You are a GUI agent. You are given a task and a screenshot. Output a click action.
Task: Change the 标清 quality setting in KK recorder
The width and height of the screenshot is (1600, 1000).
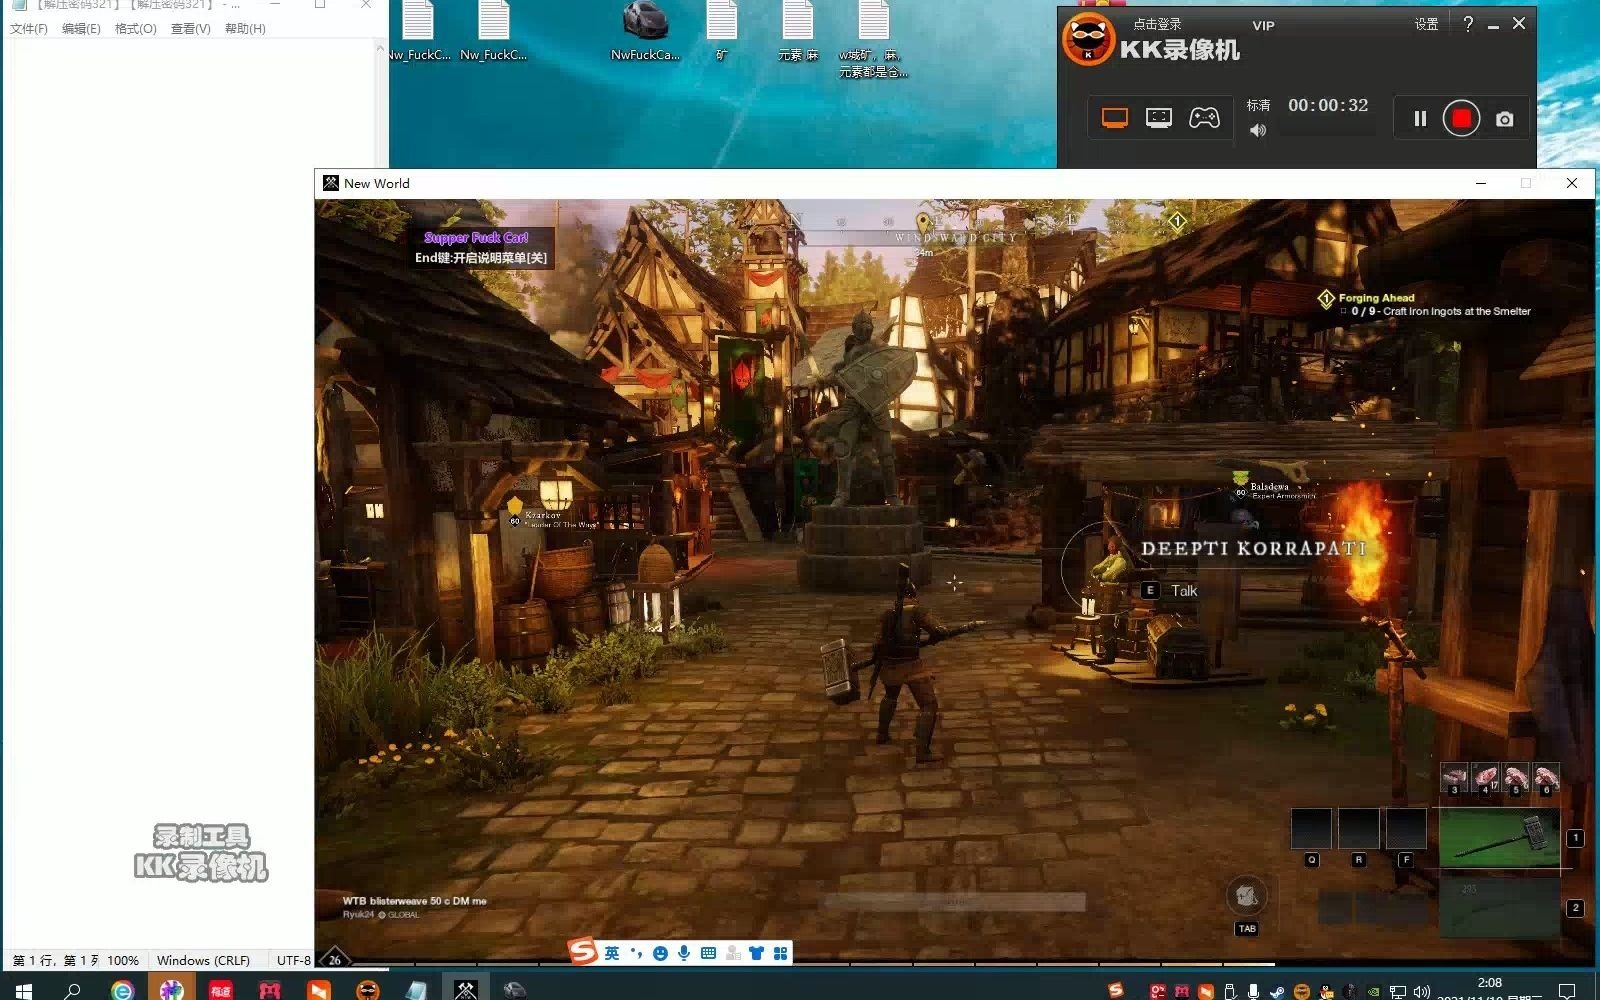[x=1258, y=105]
